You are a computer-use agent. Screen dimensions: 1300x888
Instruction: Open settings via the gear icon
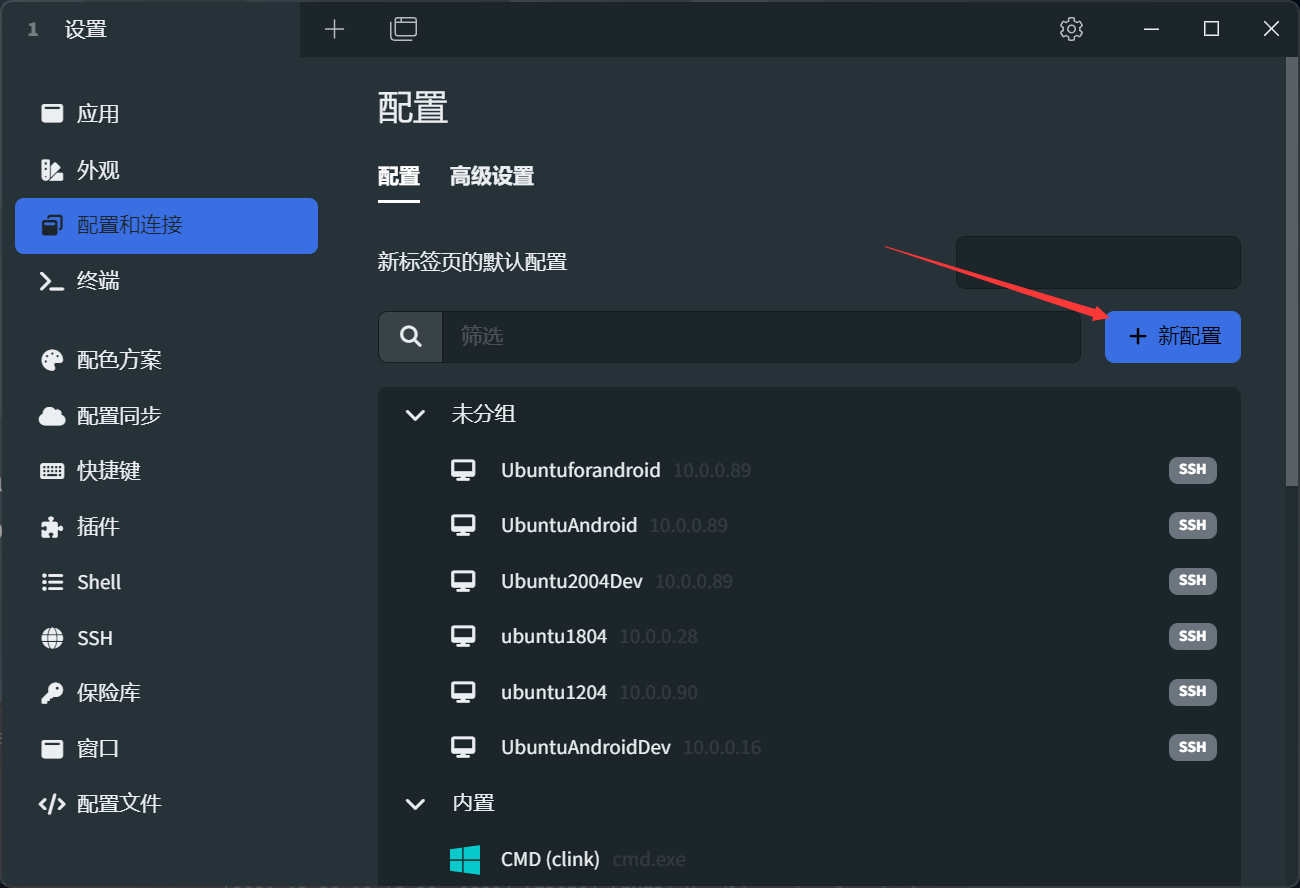pos(1071,29)
